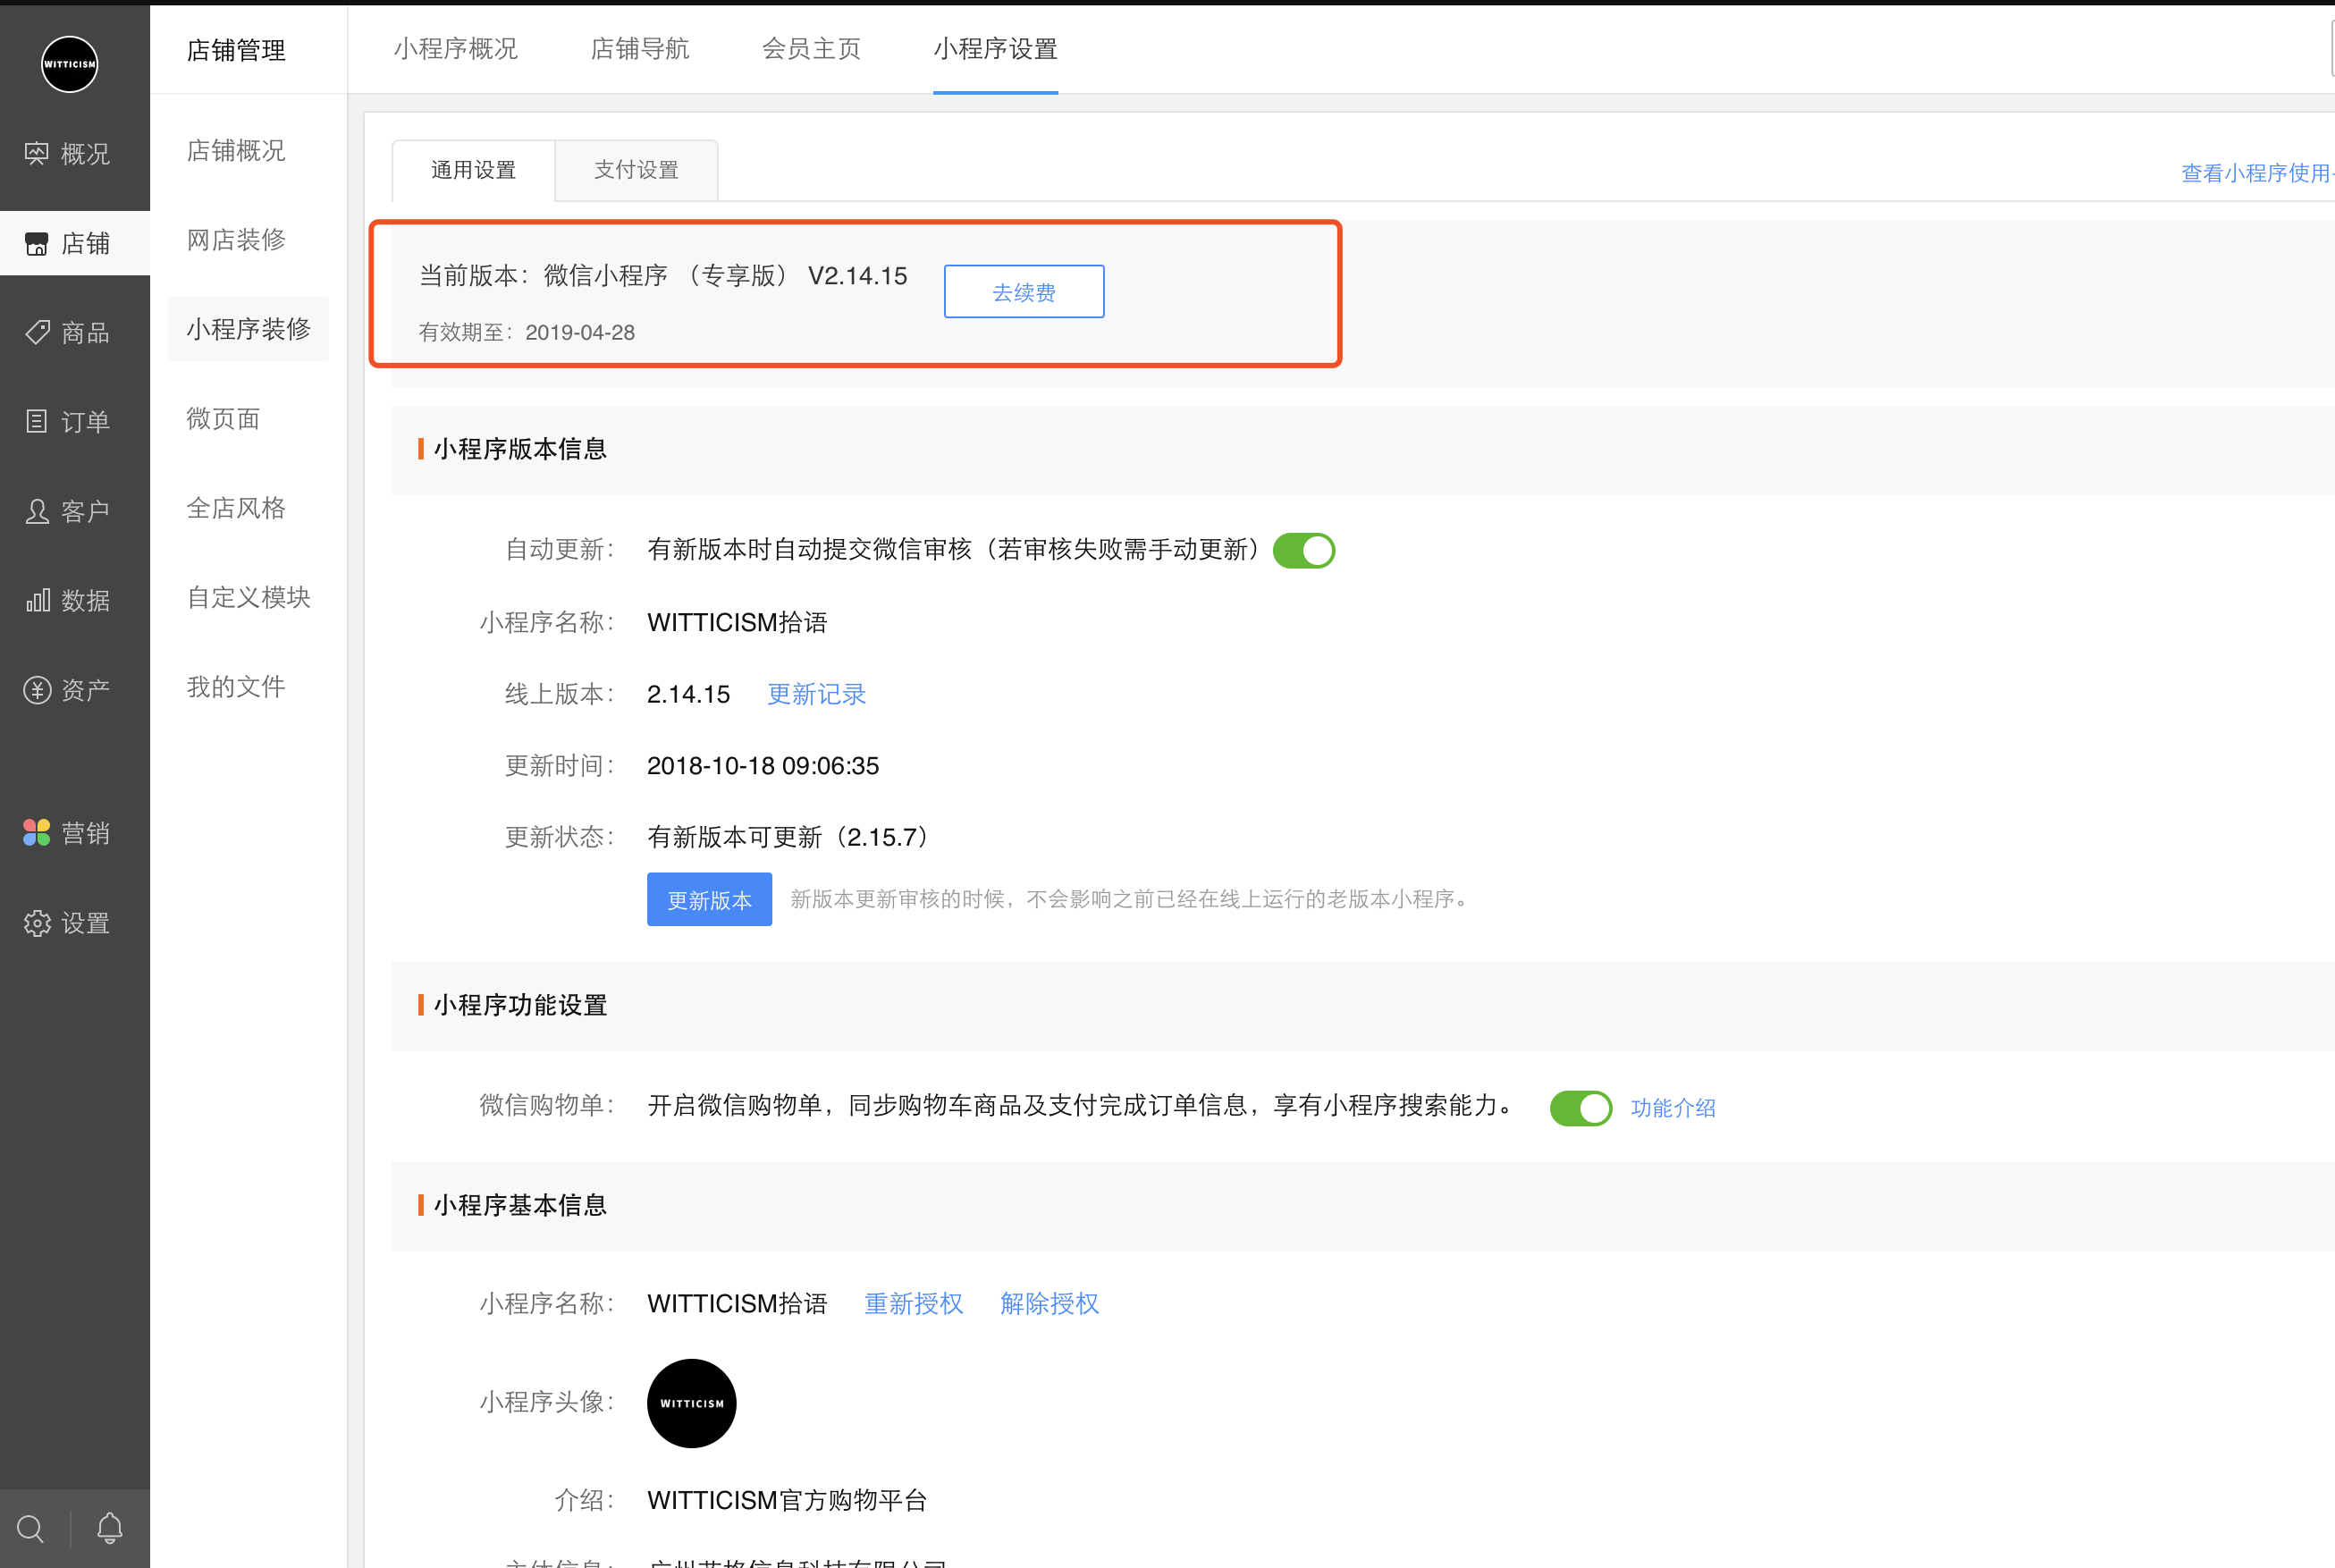Open the notification bell icon
This screenshot has width=2335, height=1568.
(x=110, y=1528)
